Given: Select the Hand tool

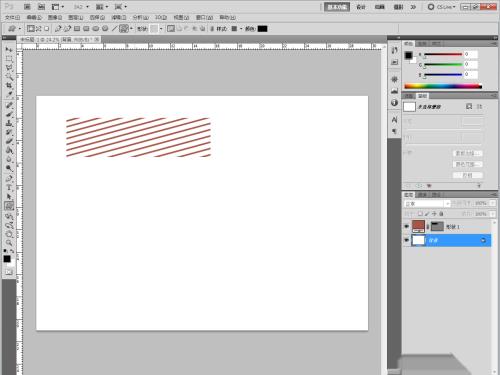Looking at the screenshot, I should click(x=9, y=234).
